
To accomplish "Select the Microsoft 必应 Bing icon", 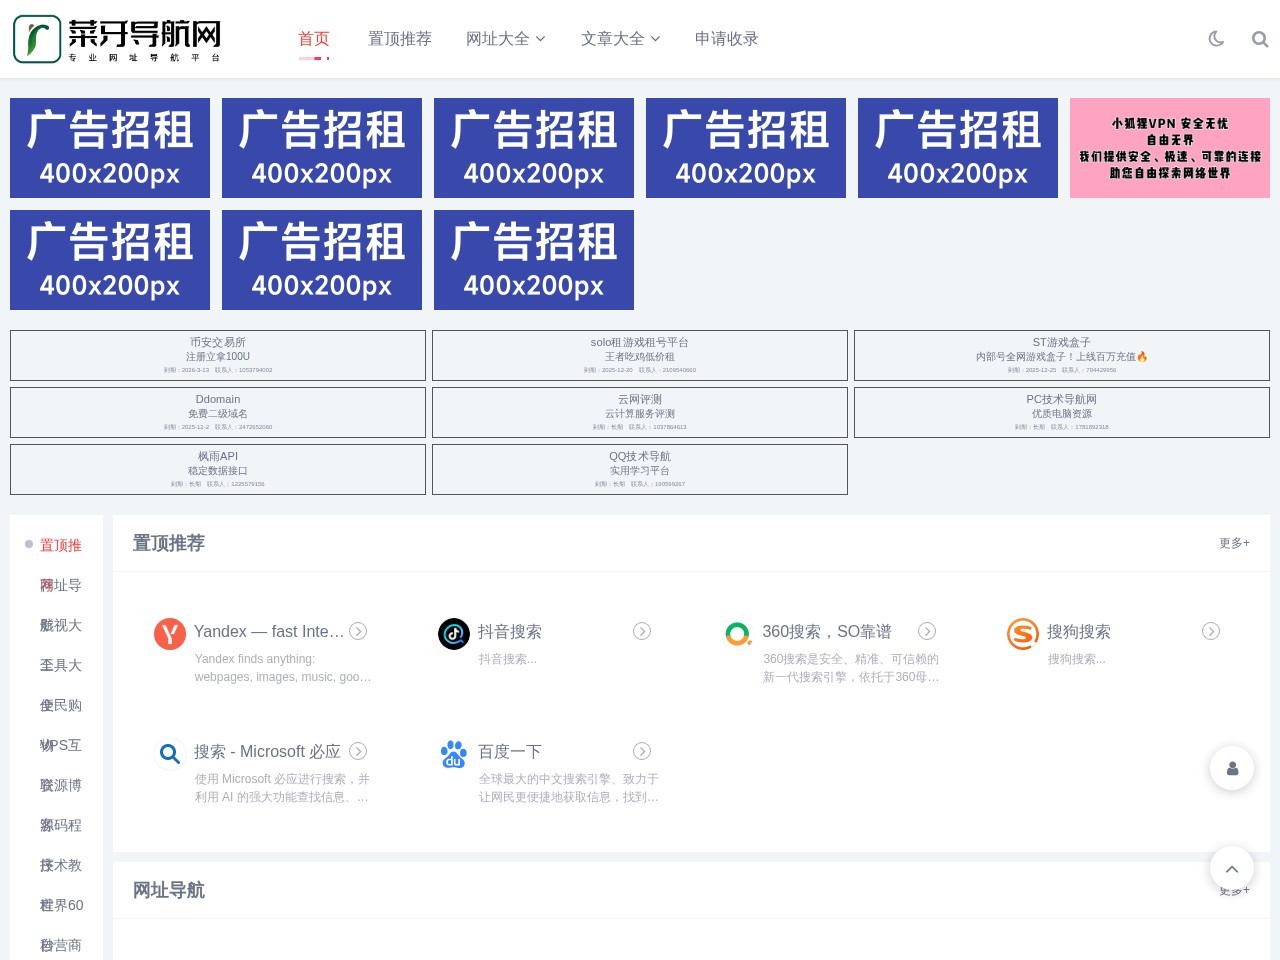I will (170, 753).
